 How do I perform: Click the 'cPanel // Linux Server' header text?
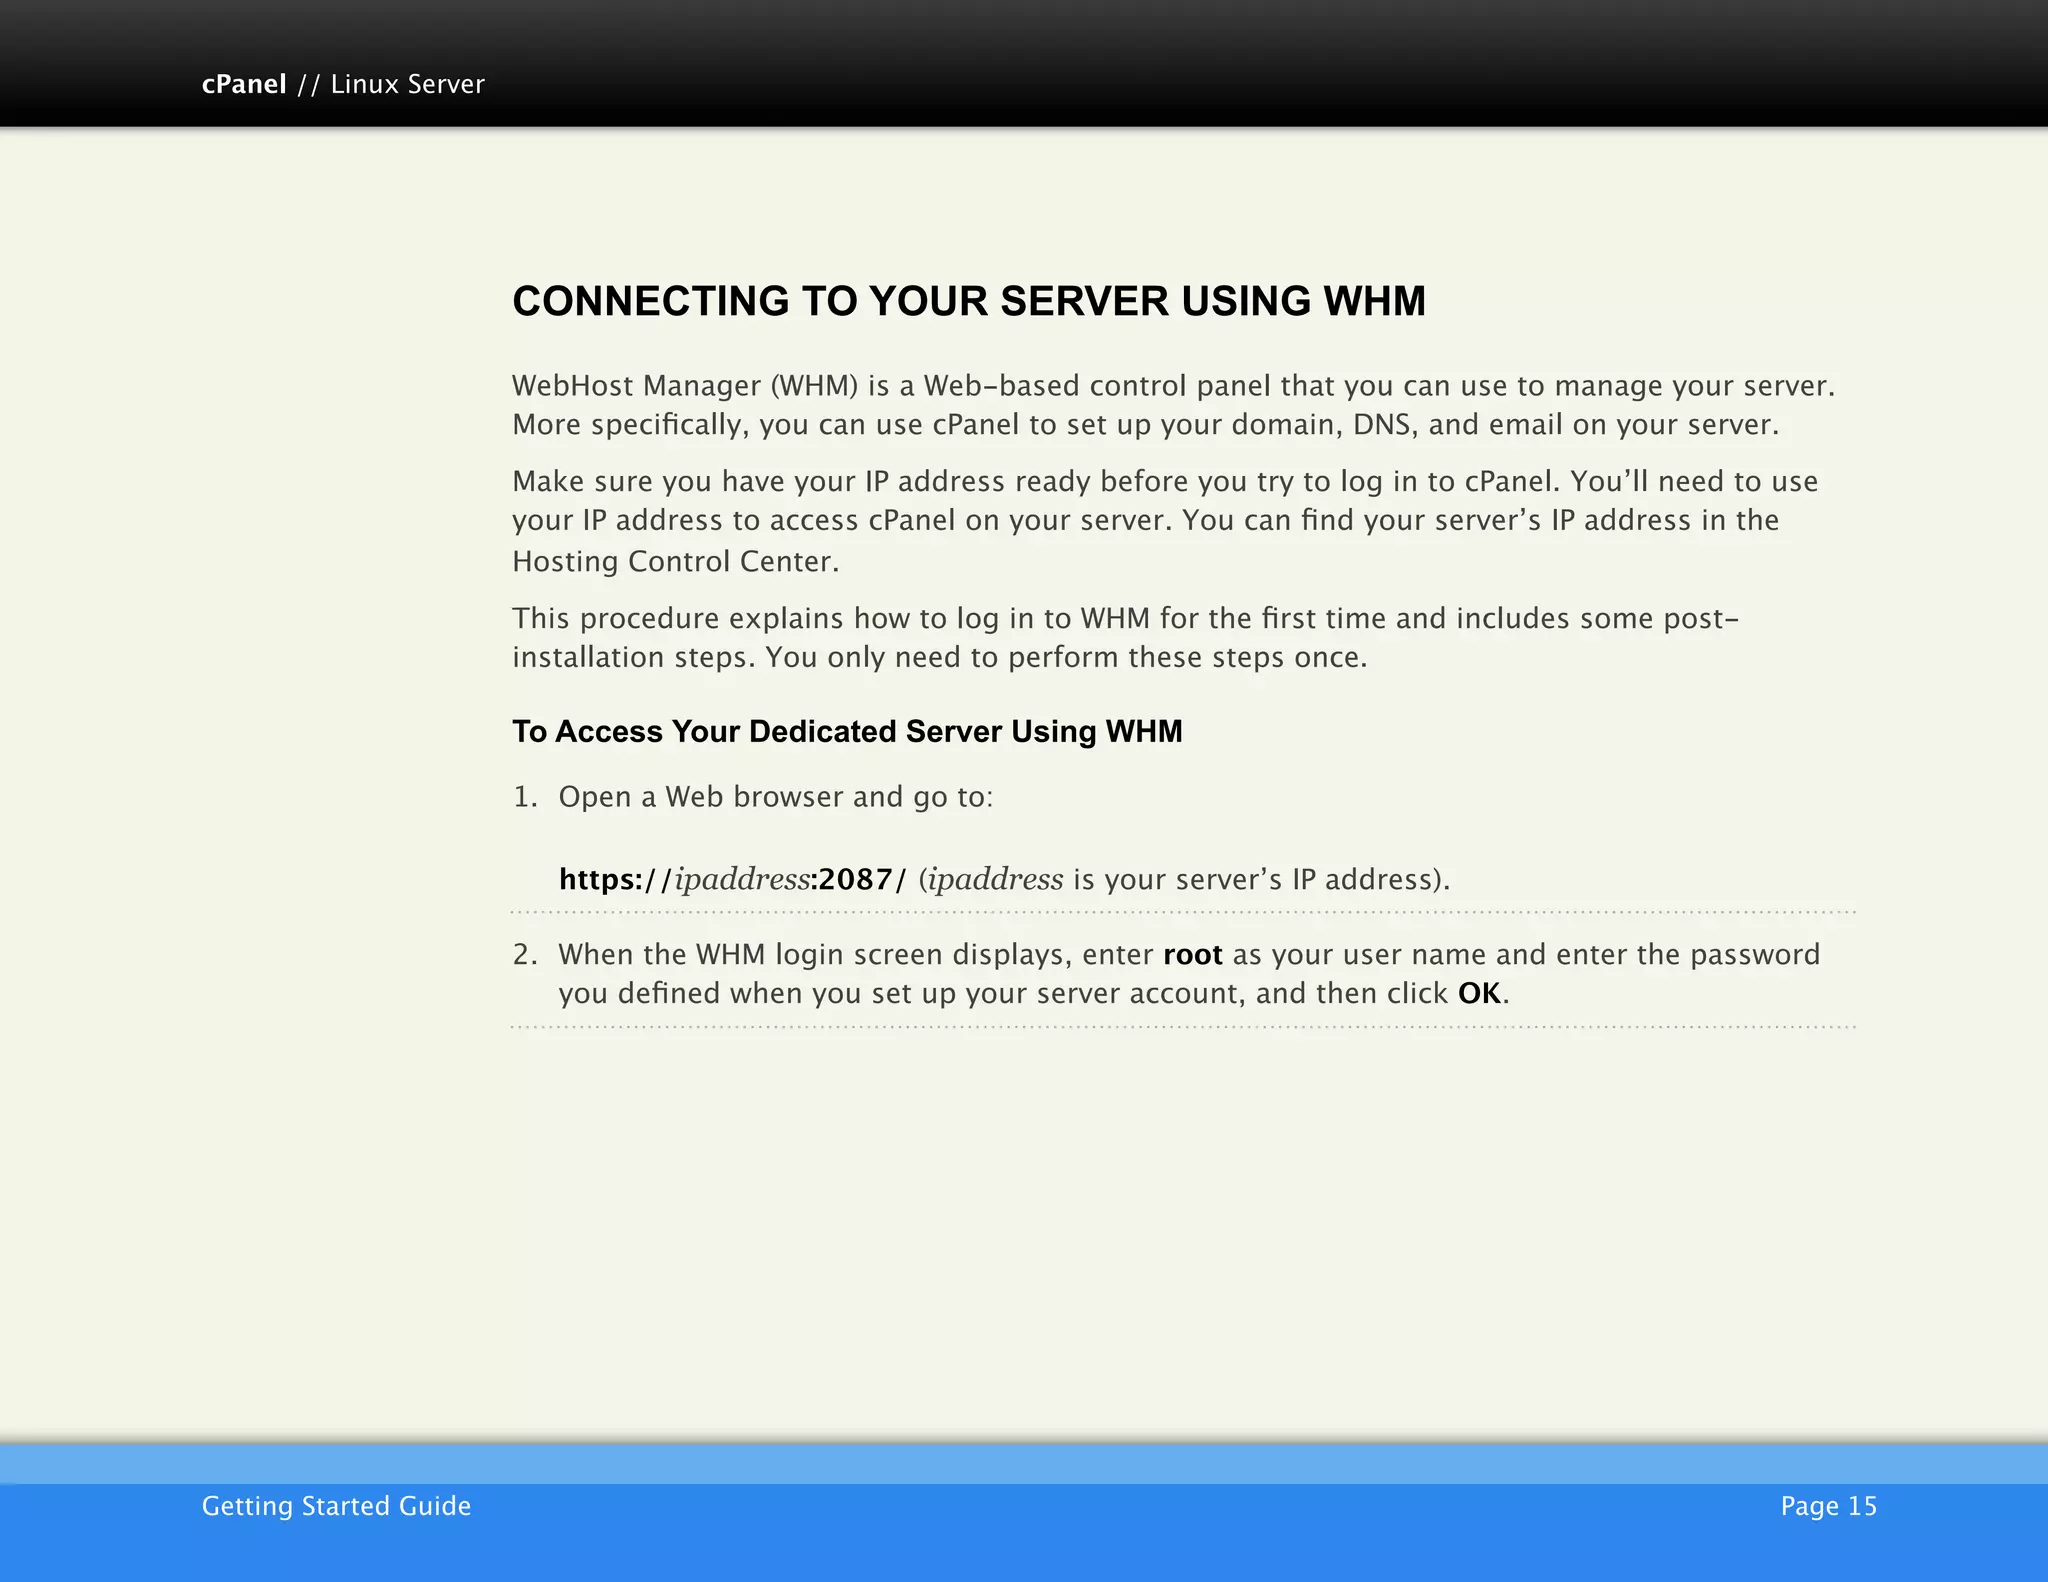[x=343, y=84]
